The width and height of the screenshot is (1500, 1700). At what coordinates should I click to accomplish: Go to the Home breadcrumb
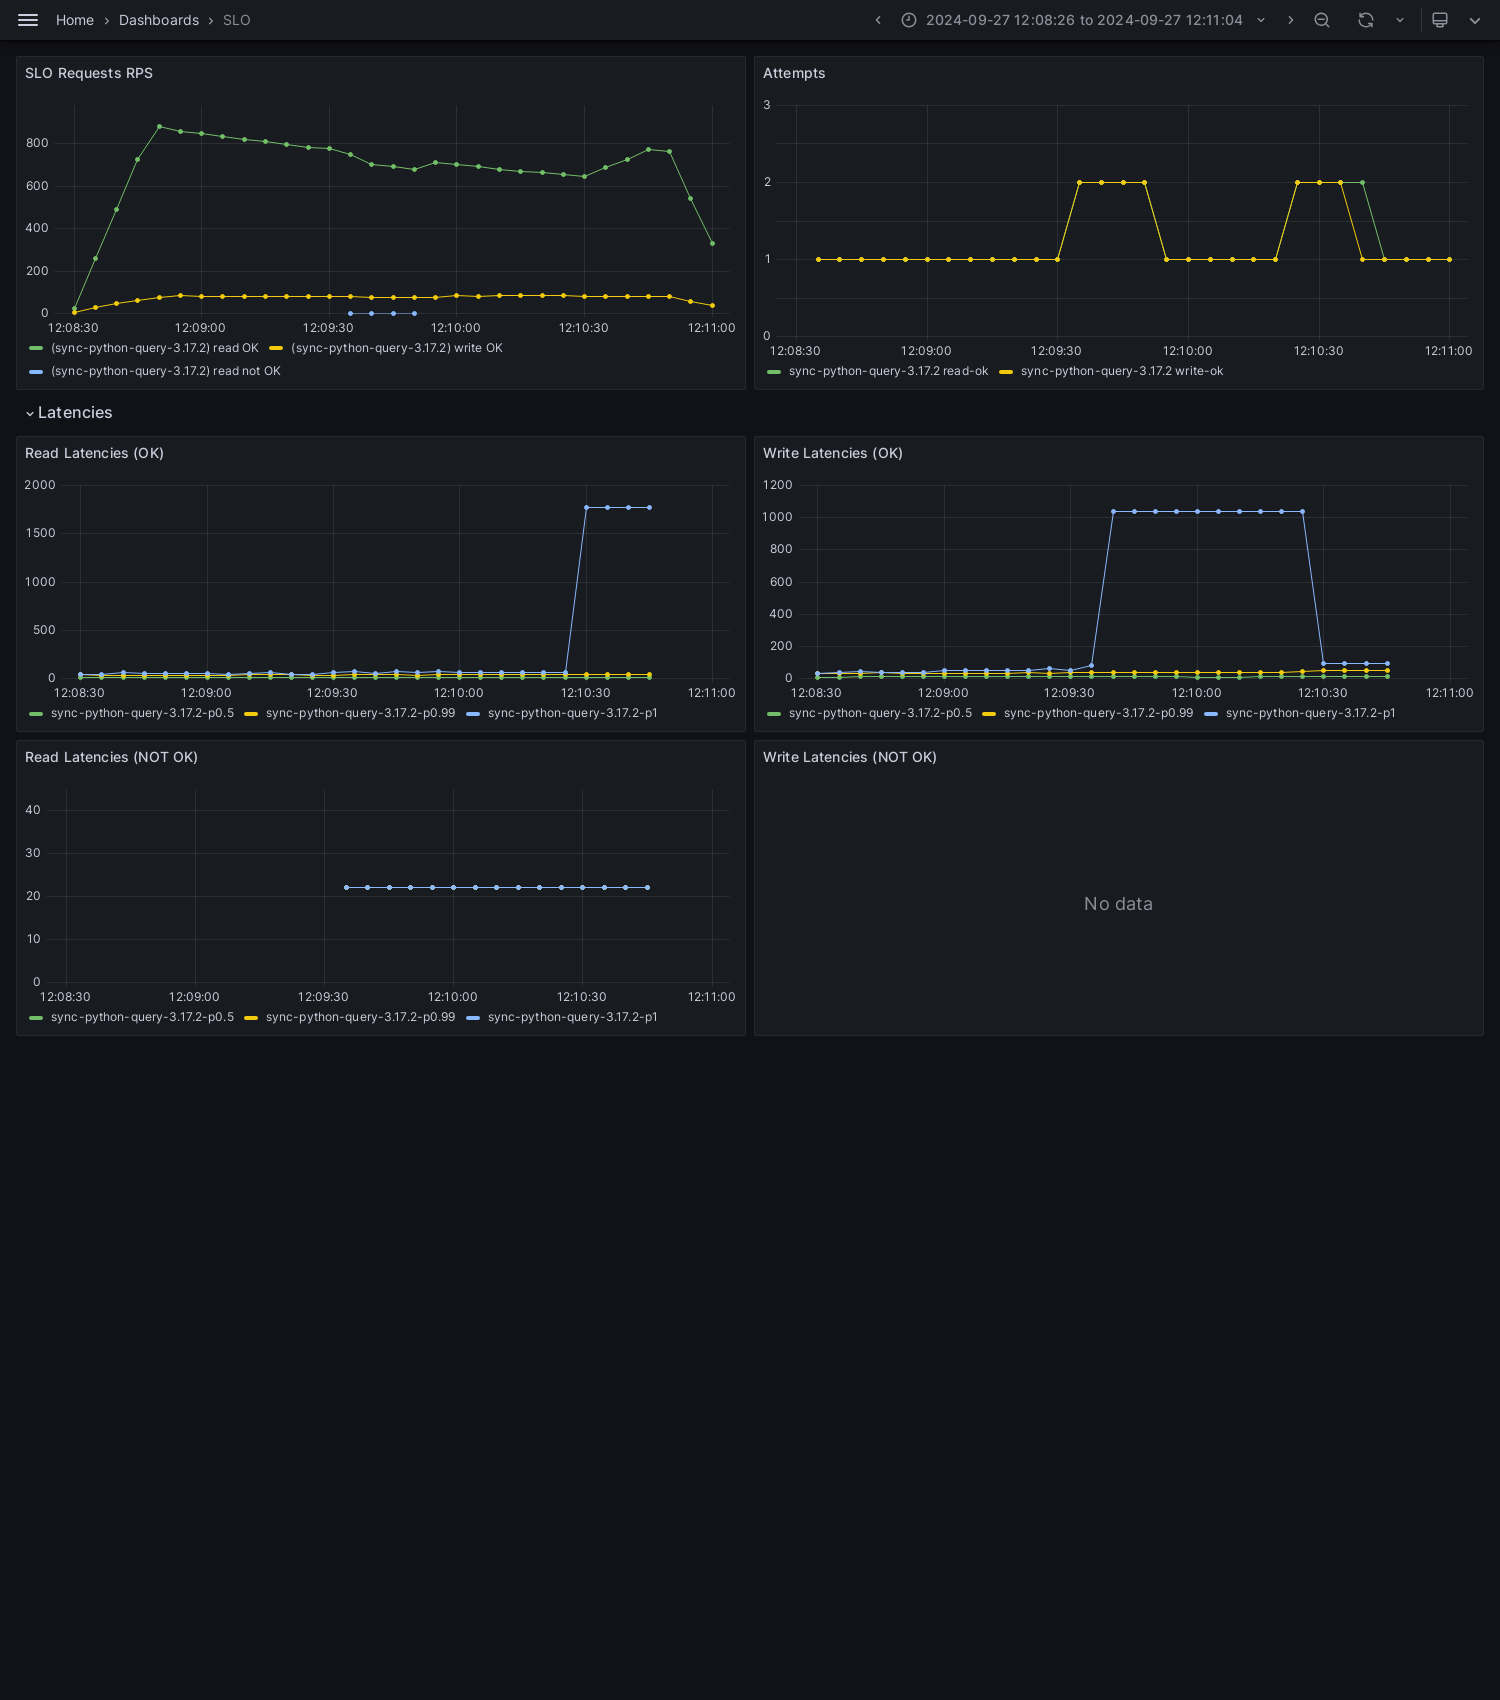point(75,20)
